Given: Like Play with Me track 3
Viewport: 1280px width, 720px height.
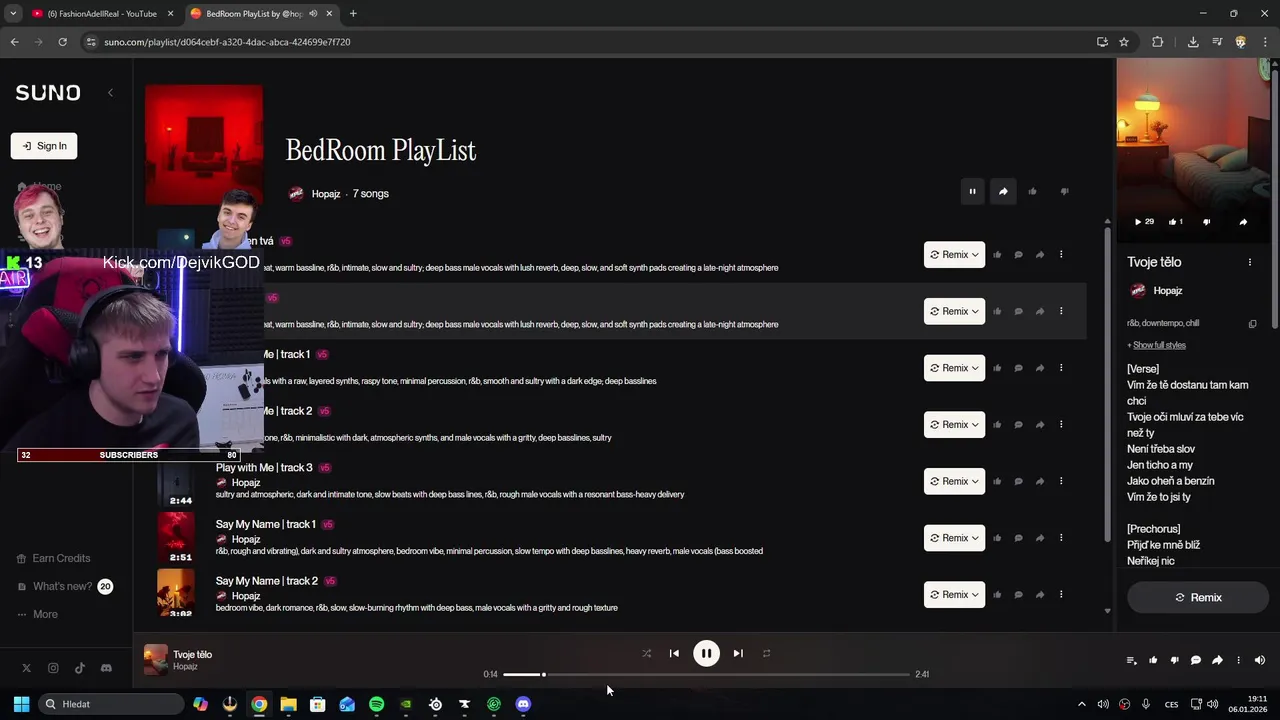Looking at the screenshot, I should pyautogui.click(x=997, y=481).
